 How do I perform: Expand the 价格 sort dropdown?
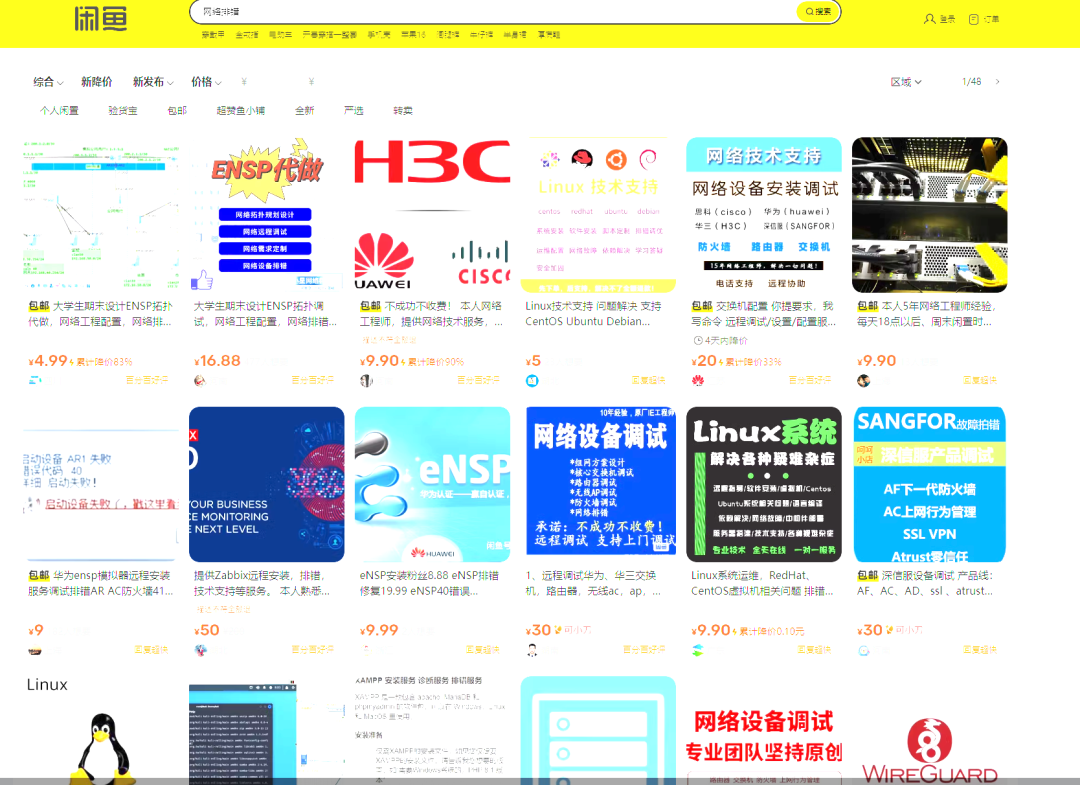(206, 82)
